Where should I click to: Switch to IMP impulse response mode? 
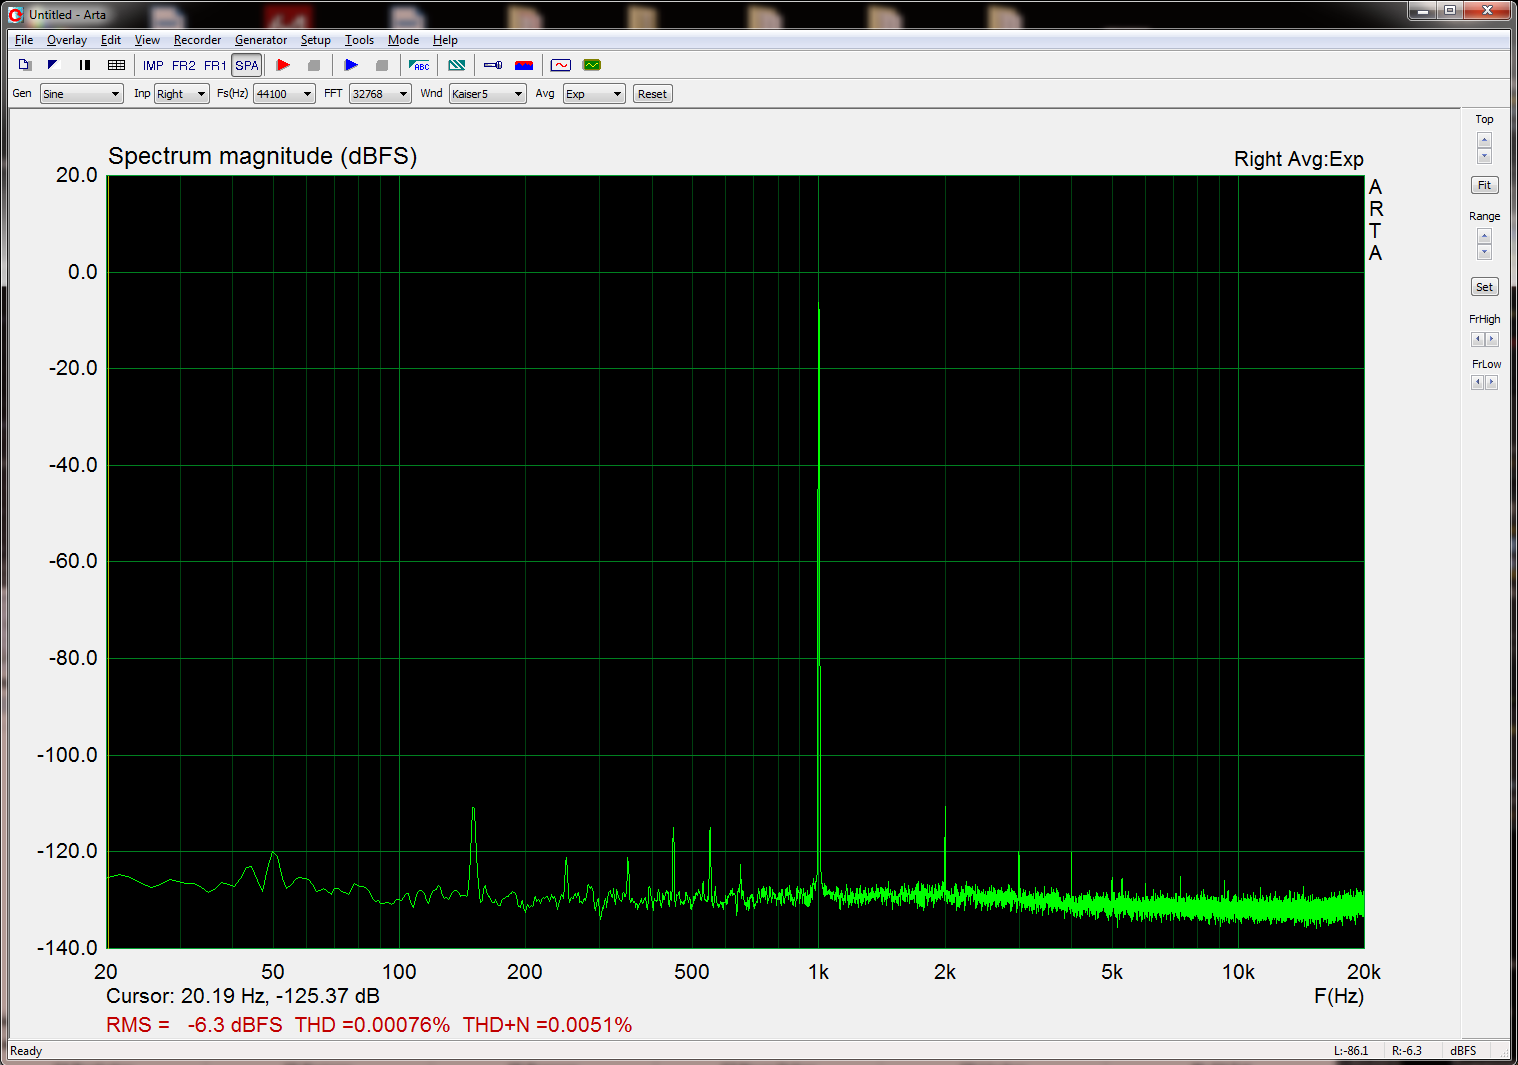153,65
